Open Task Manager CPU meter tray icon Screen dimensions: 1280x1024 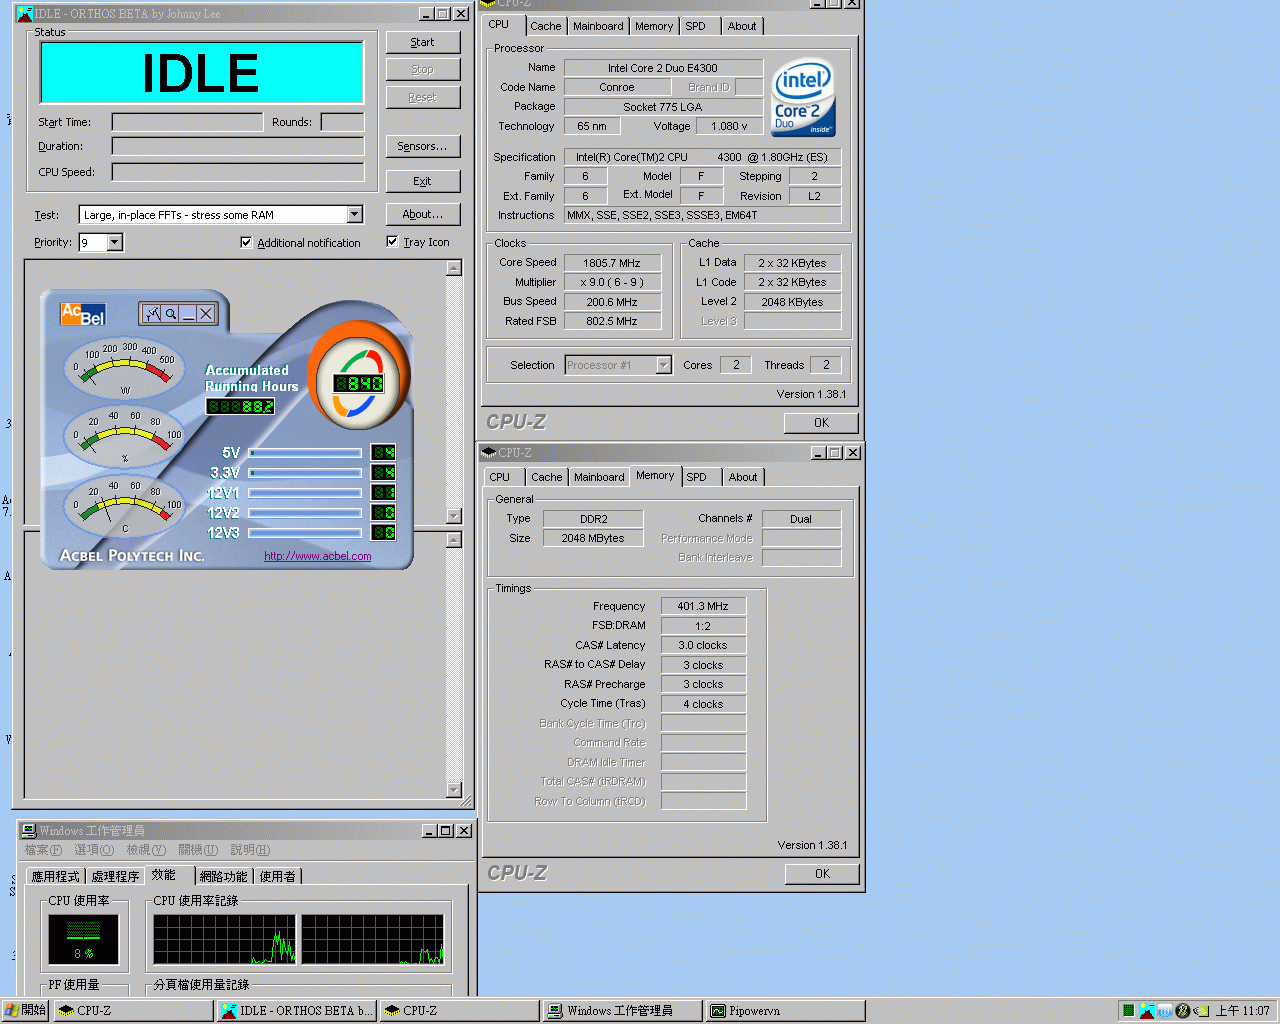(1128, 1011)
